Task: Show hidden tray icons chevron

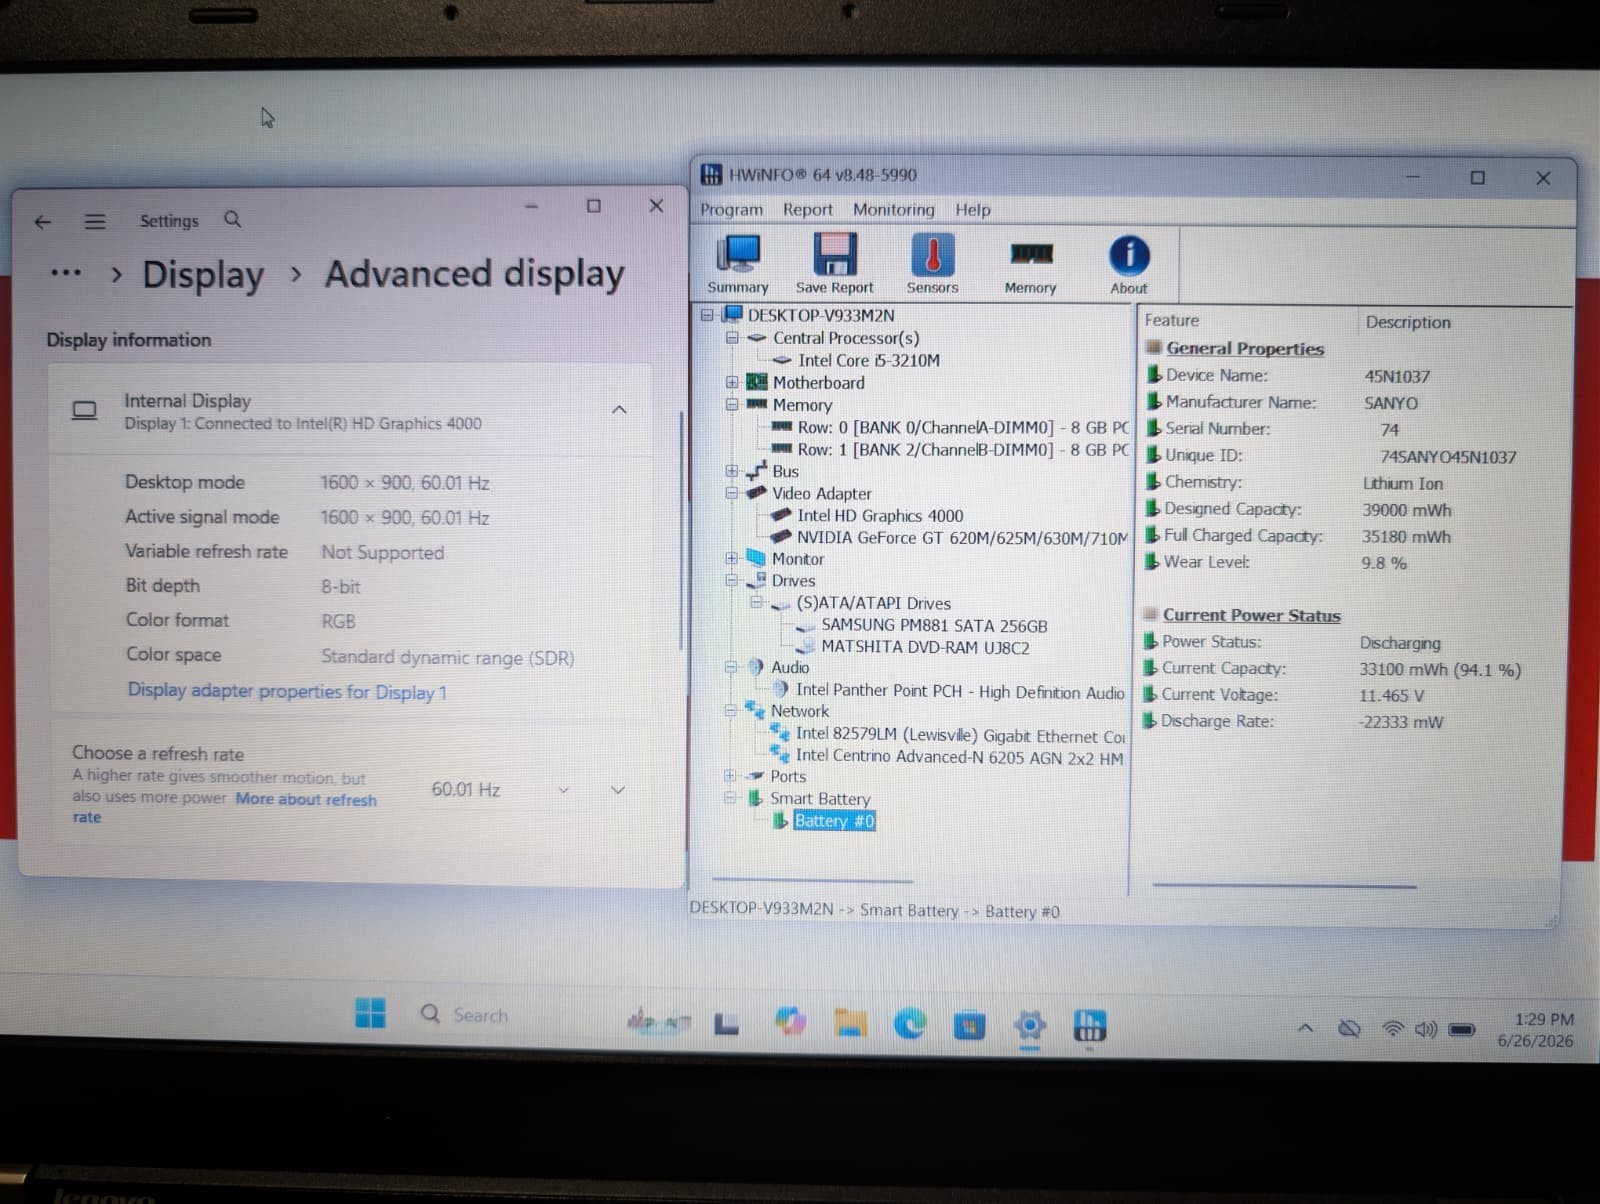Action: click(x=1305, y=1028)
